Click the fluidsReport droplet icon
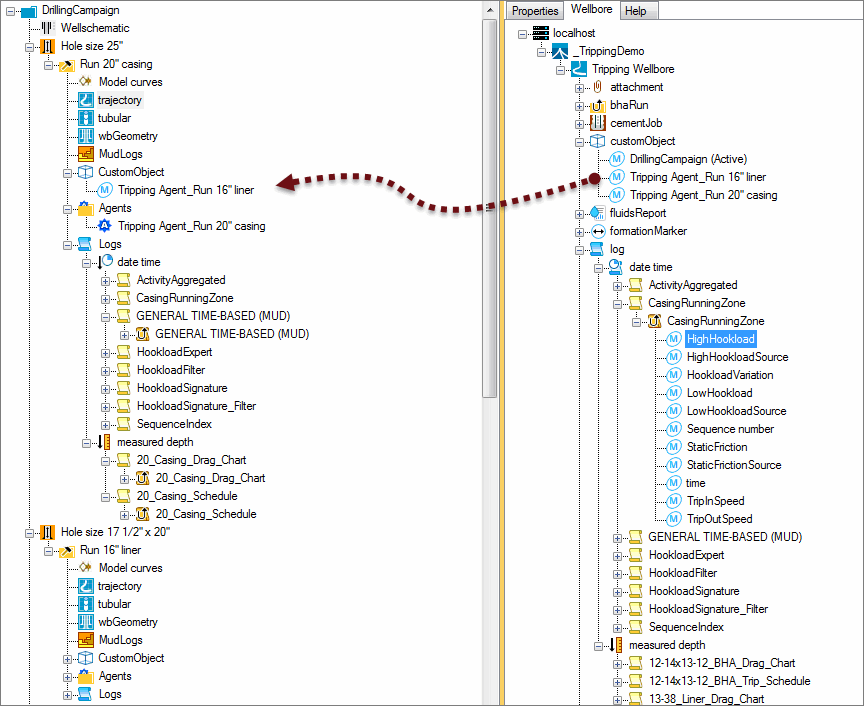Screen dimensions: 864x706 tap(597, 213)
